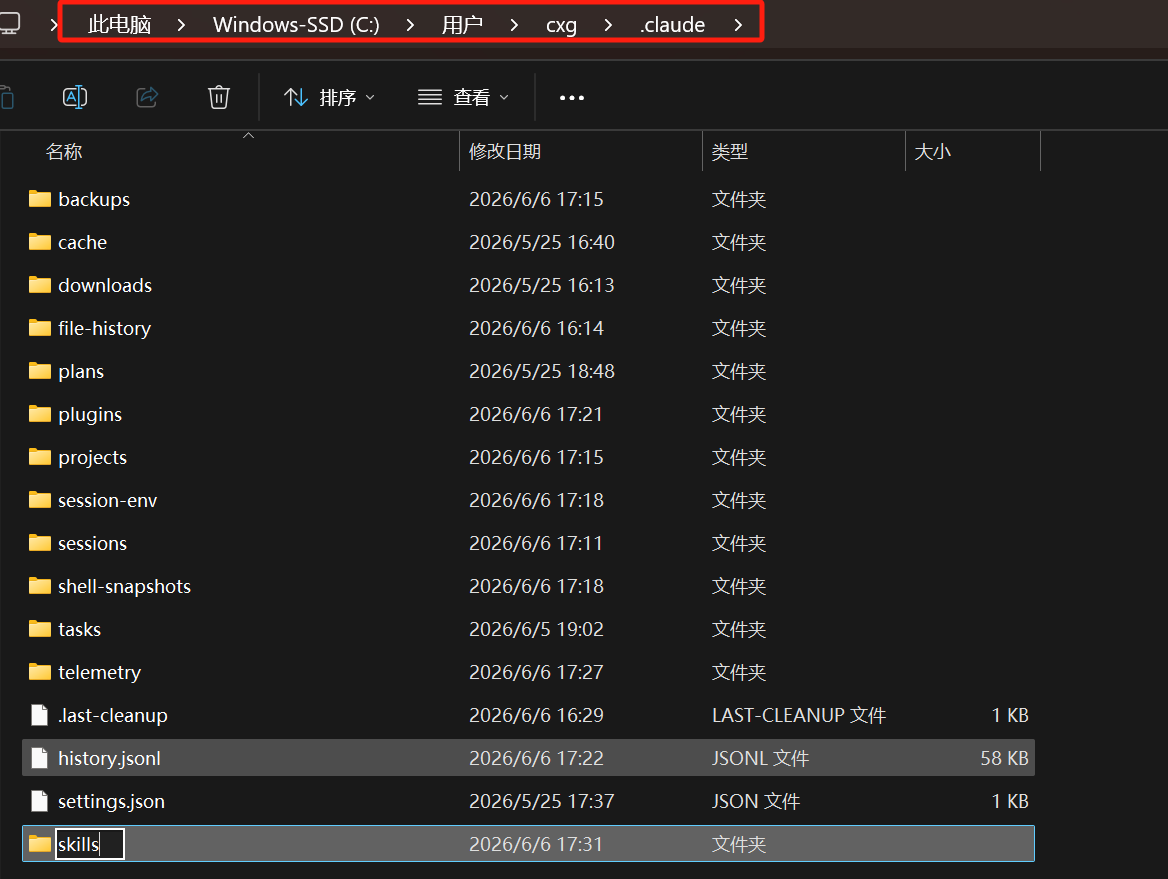
Task: Click the 58 KB size of history.jsonl
Action: 1004,758
